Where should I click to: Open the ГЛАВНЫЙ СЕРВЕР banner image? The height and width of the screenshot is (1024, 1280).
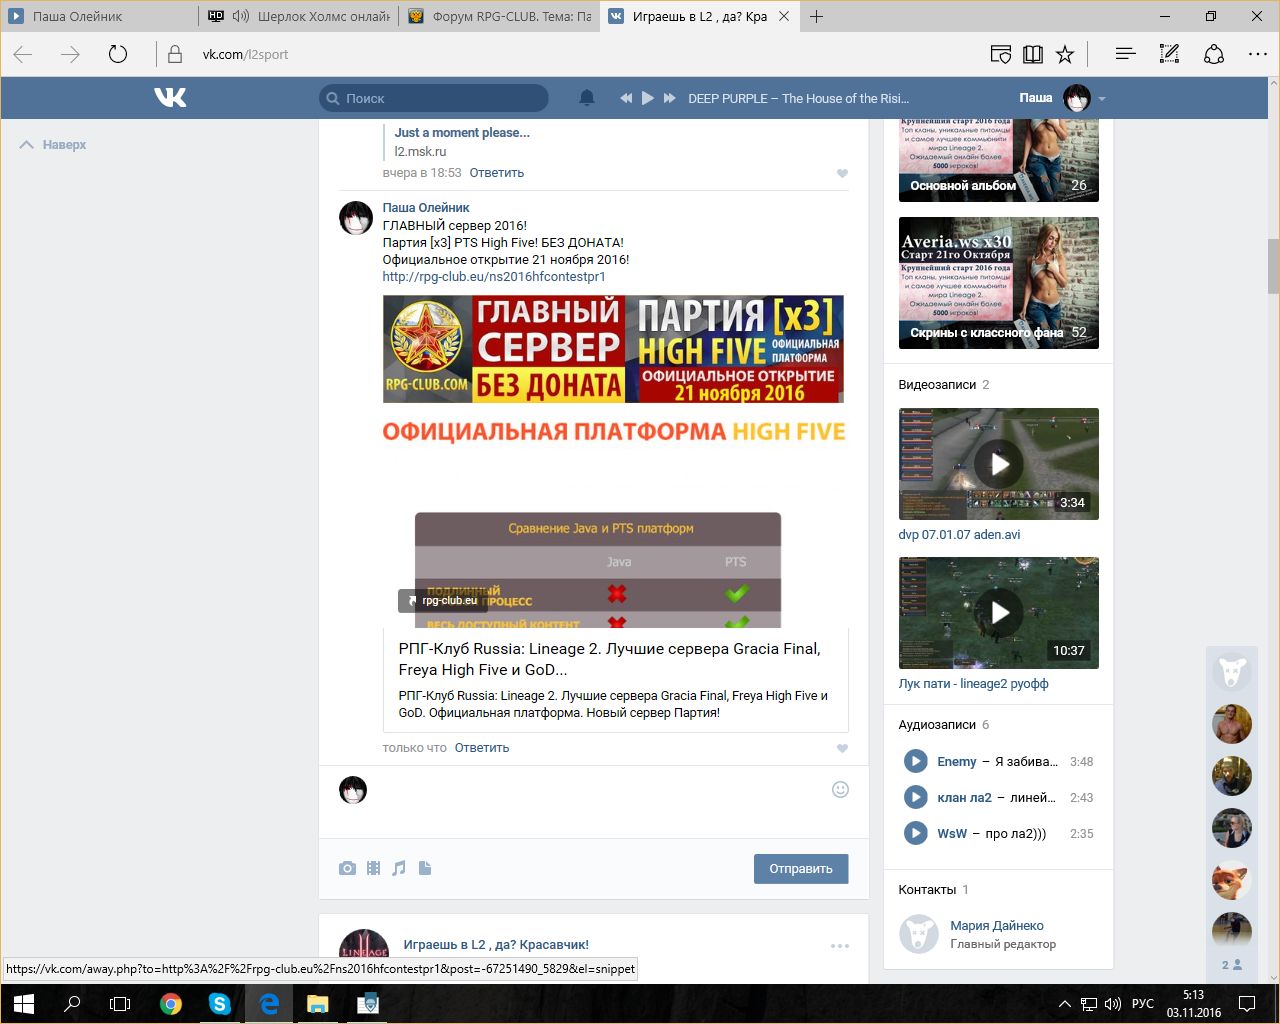pos(613,349)
